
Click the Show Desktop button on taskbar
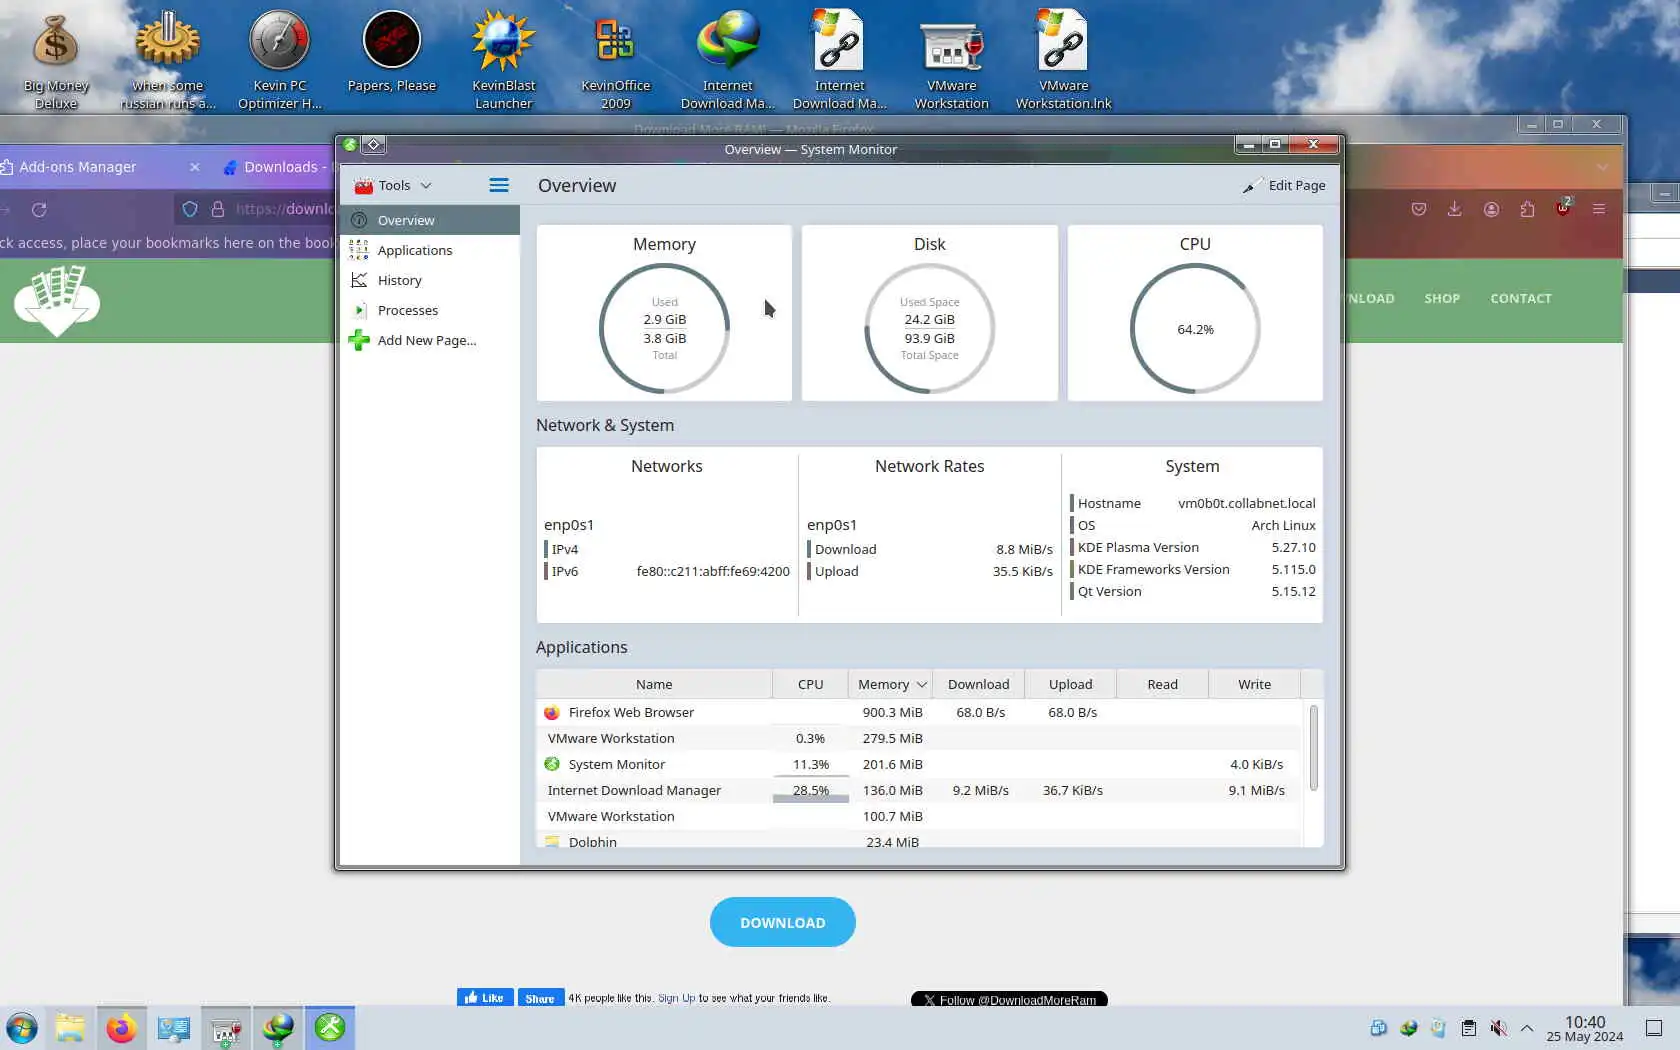click(1654, 1028)
